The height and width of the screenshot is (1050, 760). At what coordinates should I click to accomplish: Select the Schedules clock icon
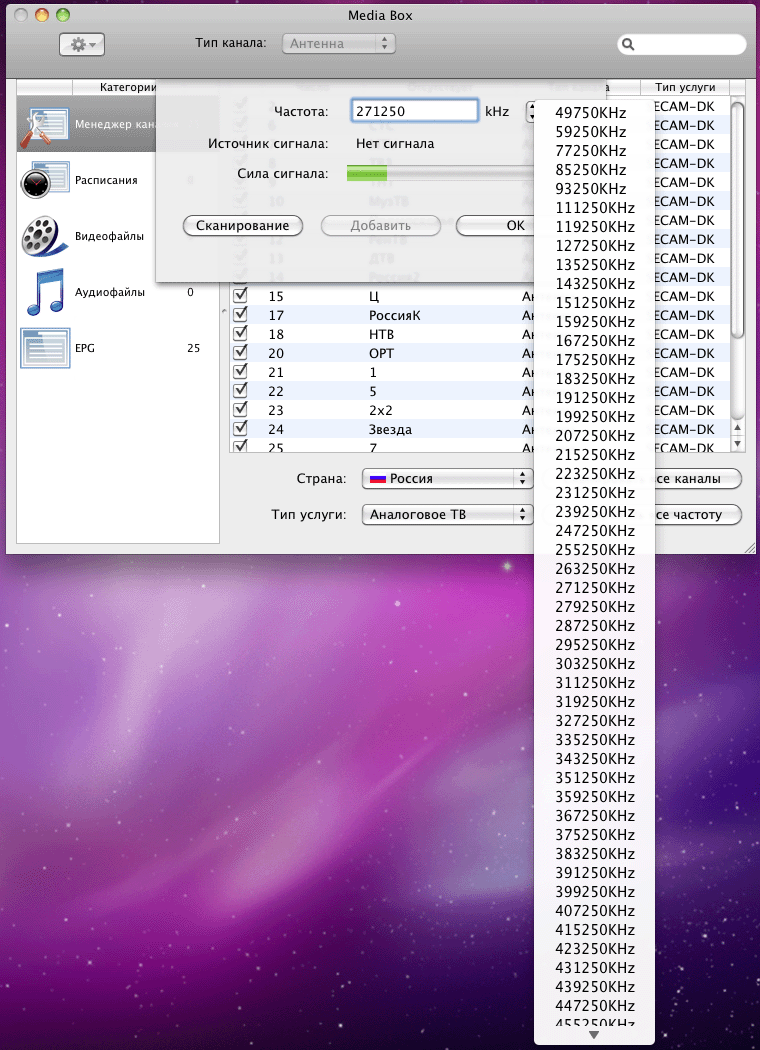[x=35, y=181]
